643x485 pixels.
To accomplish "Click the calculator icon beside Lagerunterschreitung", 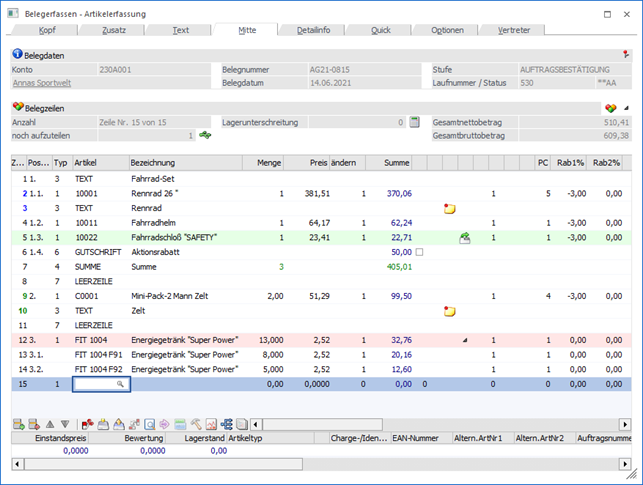I will [412, 122].
